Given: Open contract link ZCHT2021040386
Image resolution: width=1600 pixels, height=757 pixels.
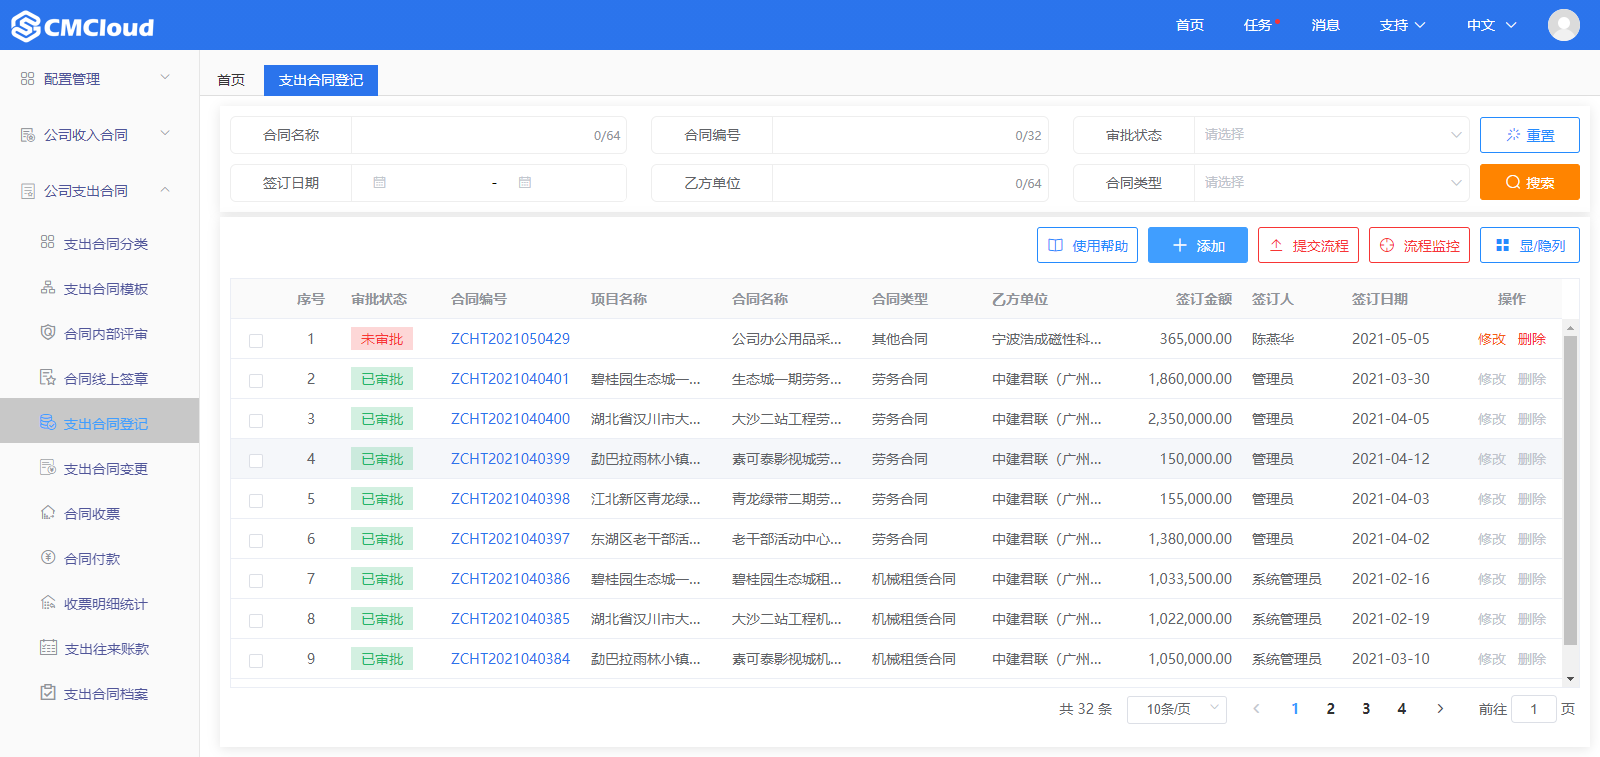Looking at the screenshot, I should point(510,579).
